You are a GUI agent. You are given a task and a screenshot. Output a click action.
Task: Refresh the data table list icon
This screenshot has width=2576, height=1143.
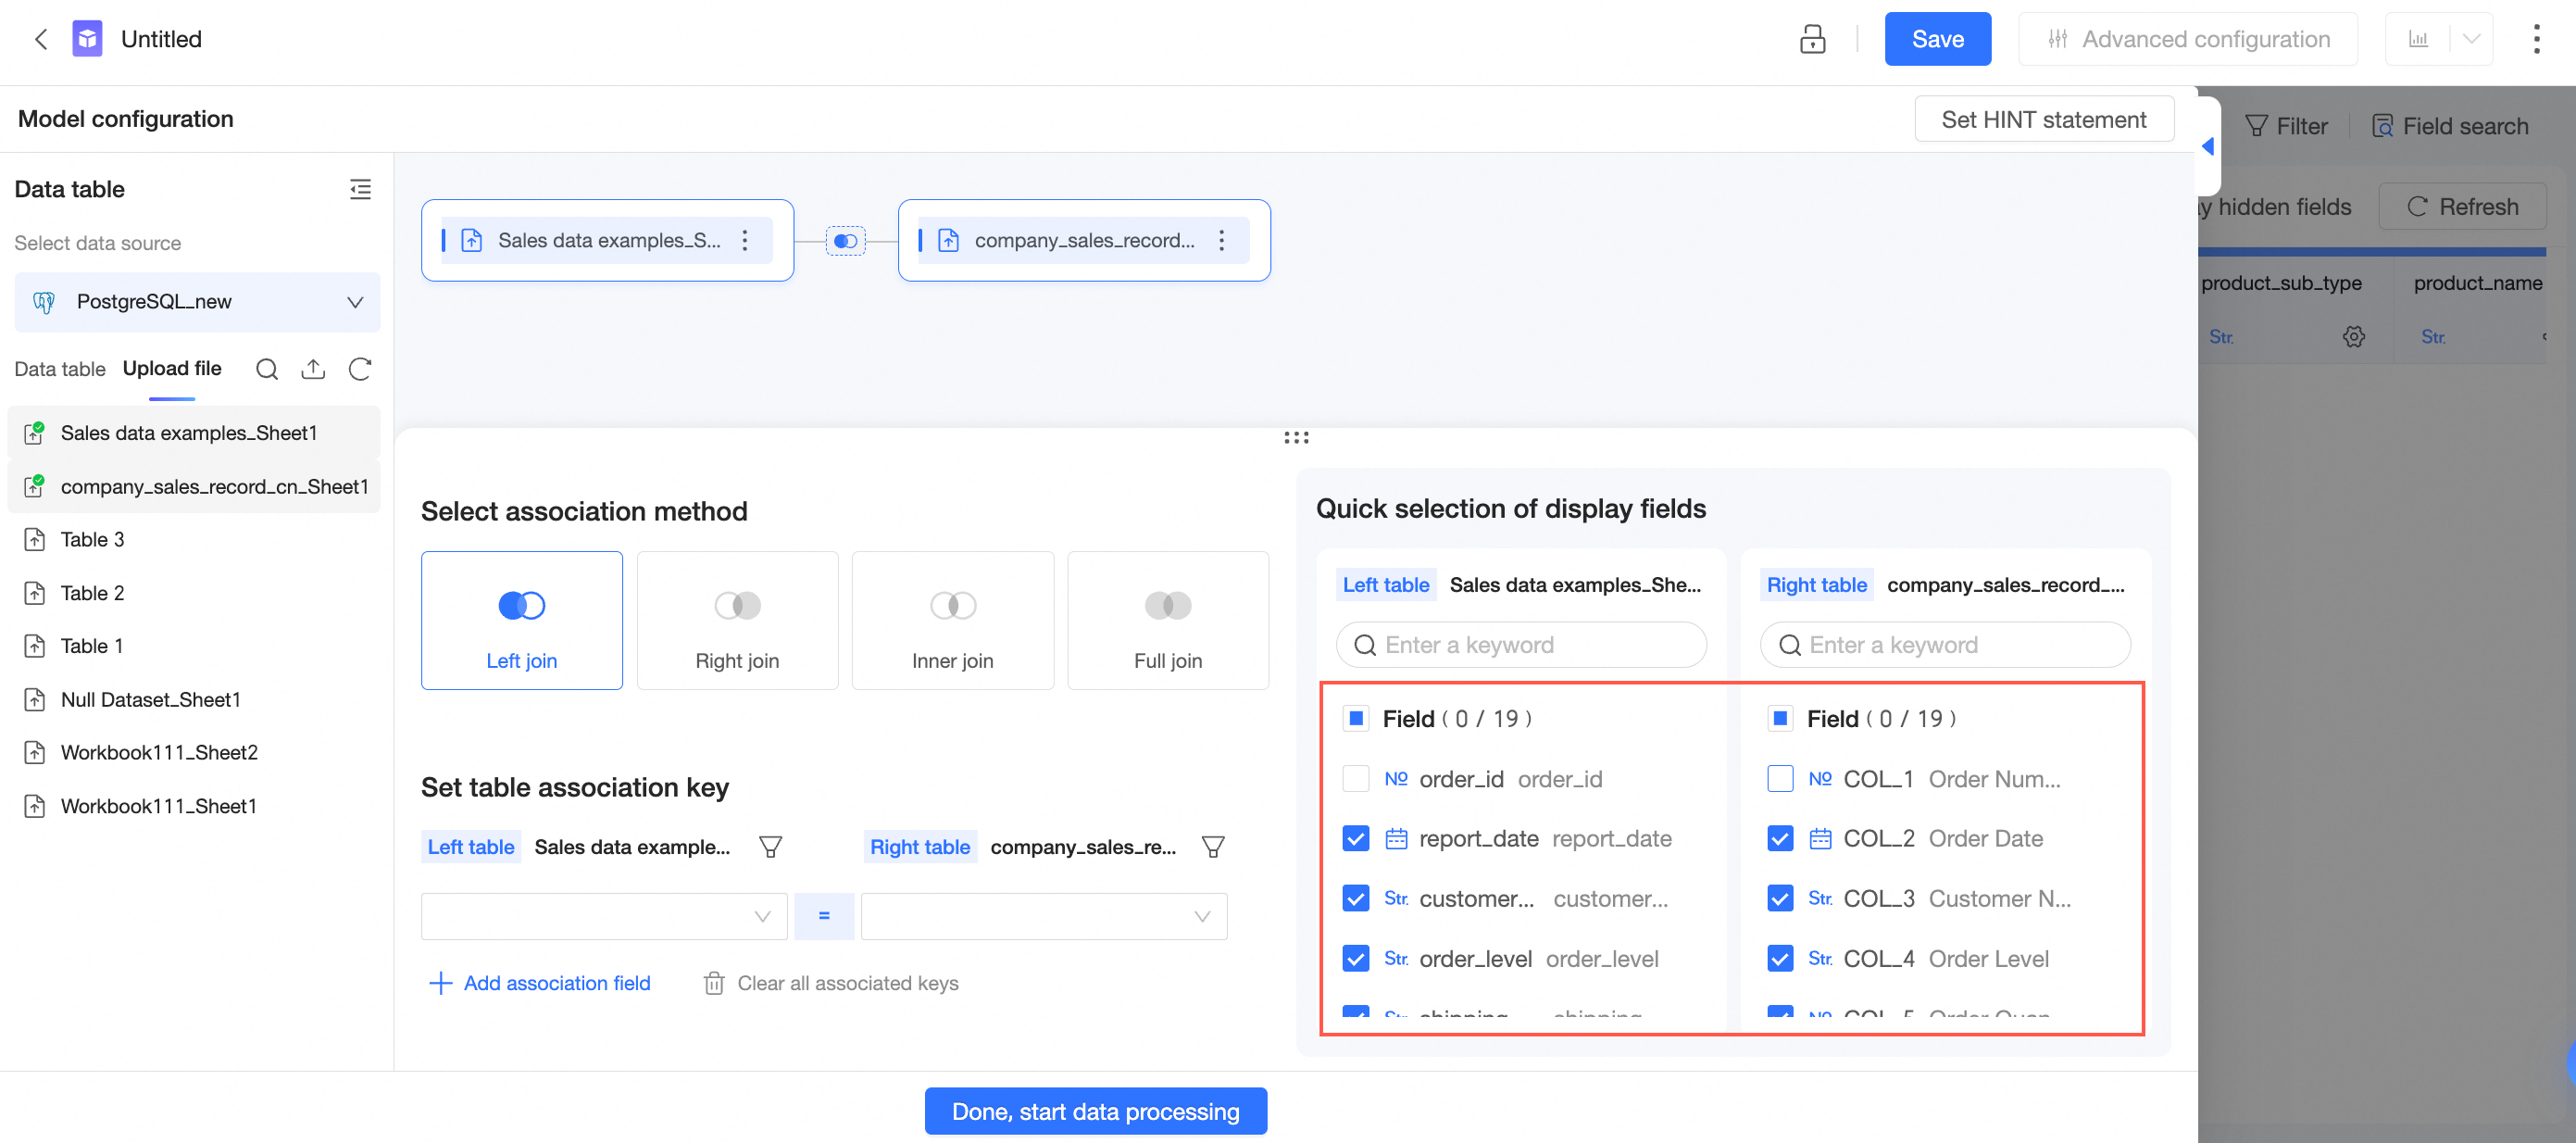click(360, 369)
